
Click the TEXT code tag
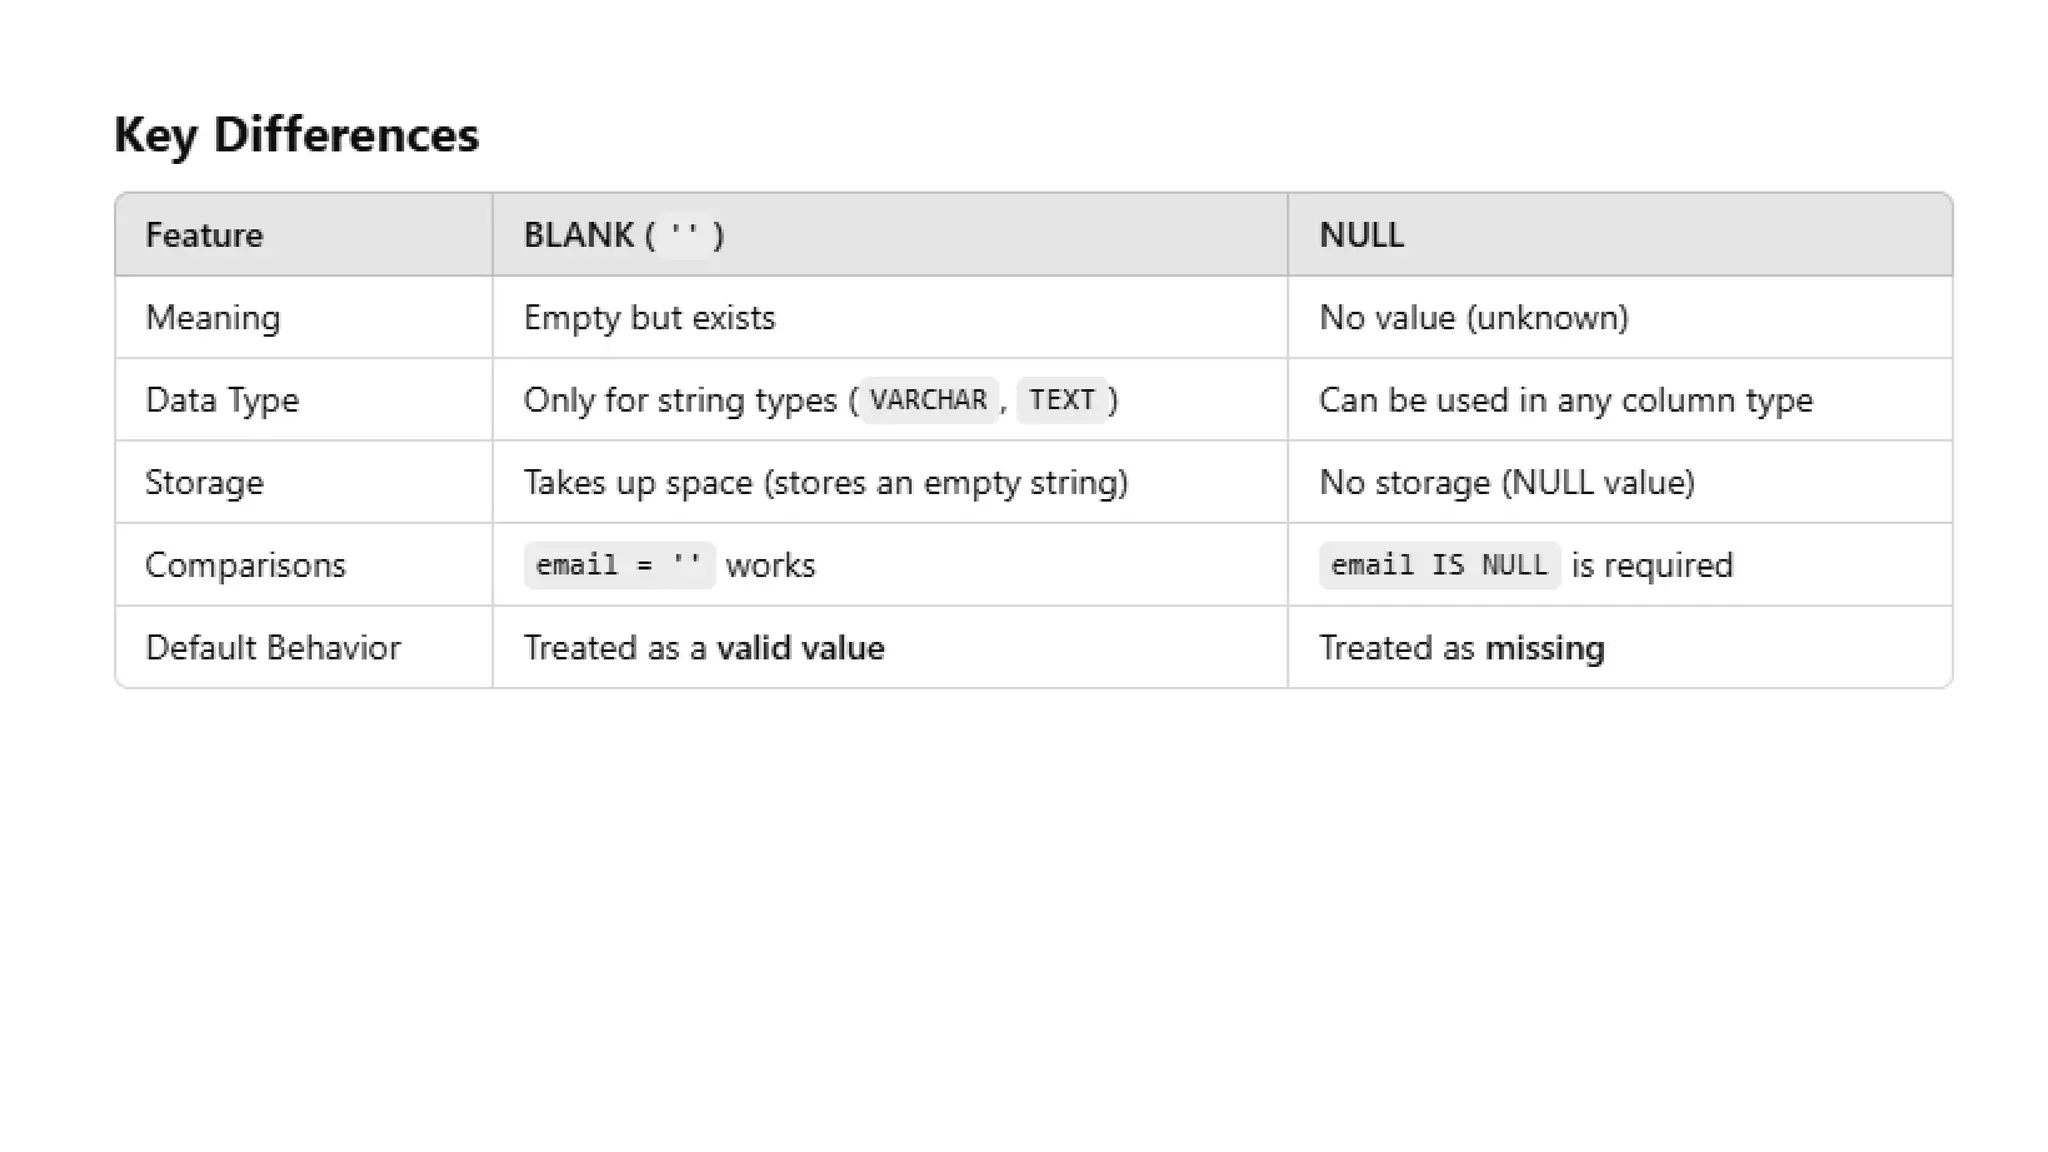pyautogui.click(x=1062, y=400)
